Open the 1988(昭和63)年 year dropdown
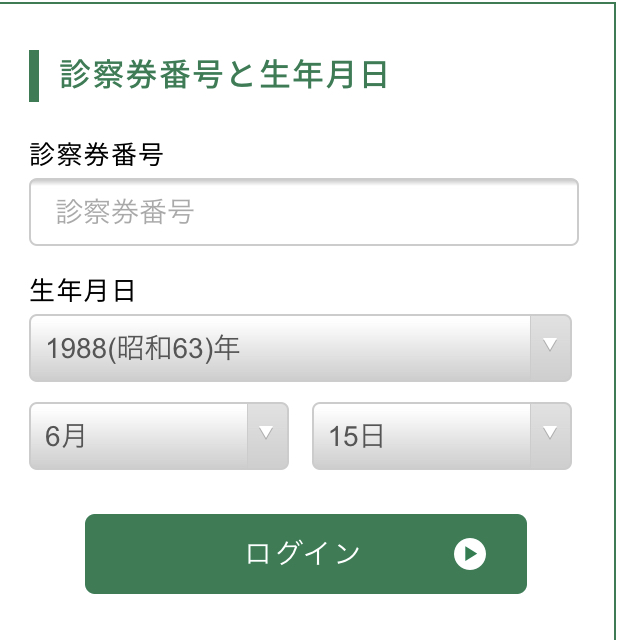619x640 pixels. click(x=300, y=348)
